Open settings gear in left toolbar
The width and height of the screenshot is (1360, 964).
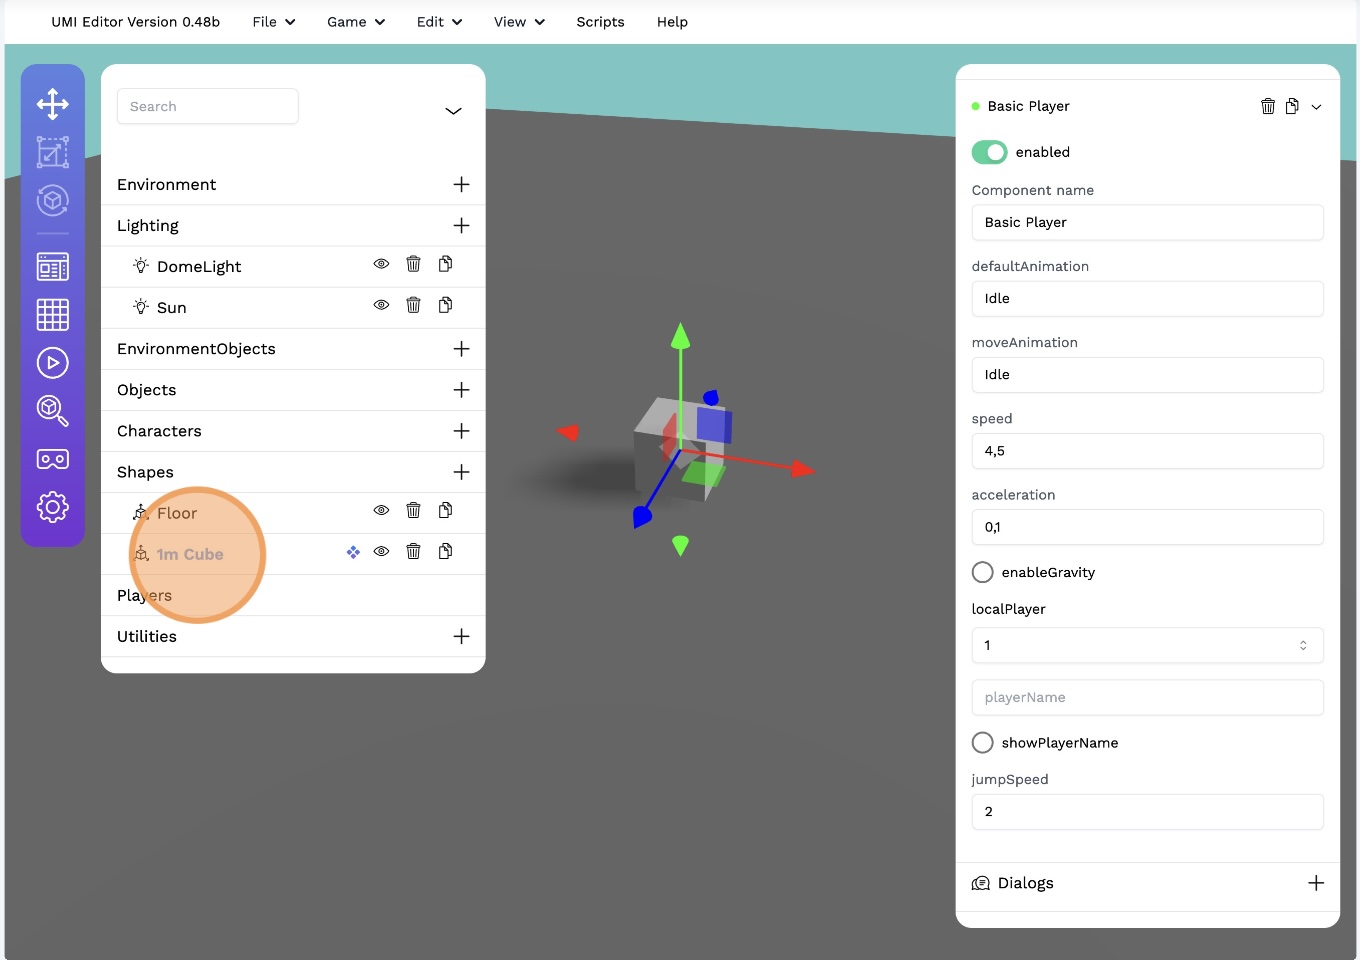coord(53,507)
